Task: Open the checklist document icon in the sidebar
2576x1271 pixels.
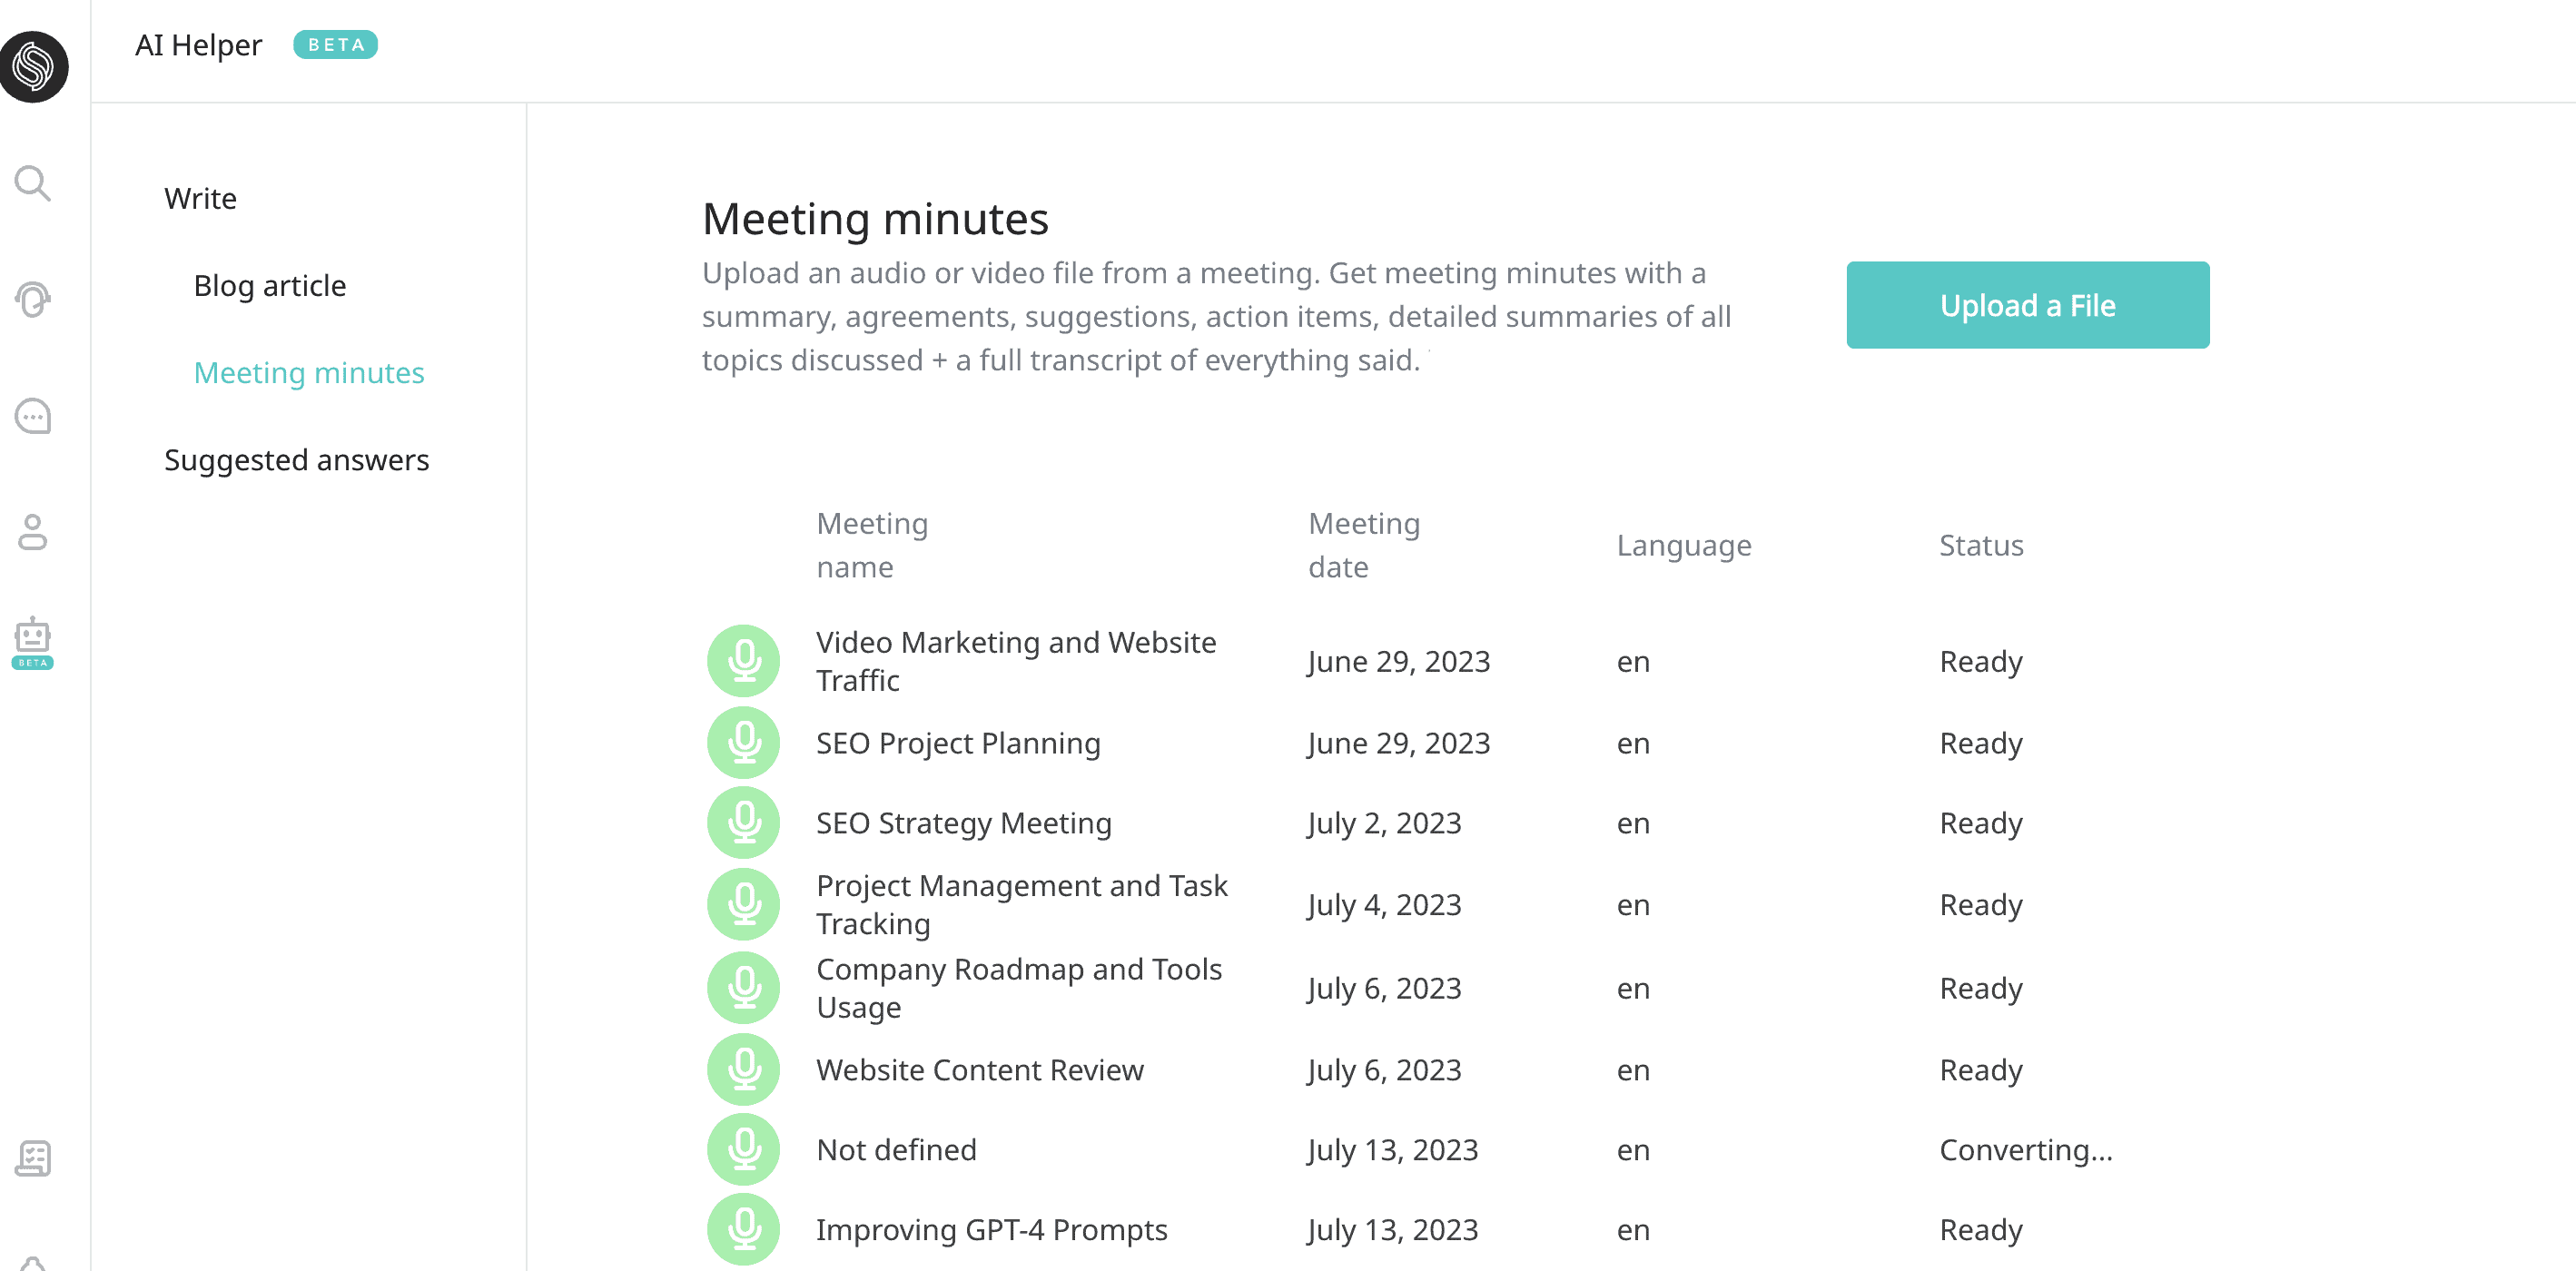Action: (33, 1158)
